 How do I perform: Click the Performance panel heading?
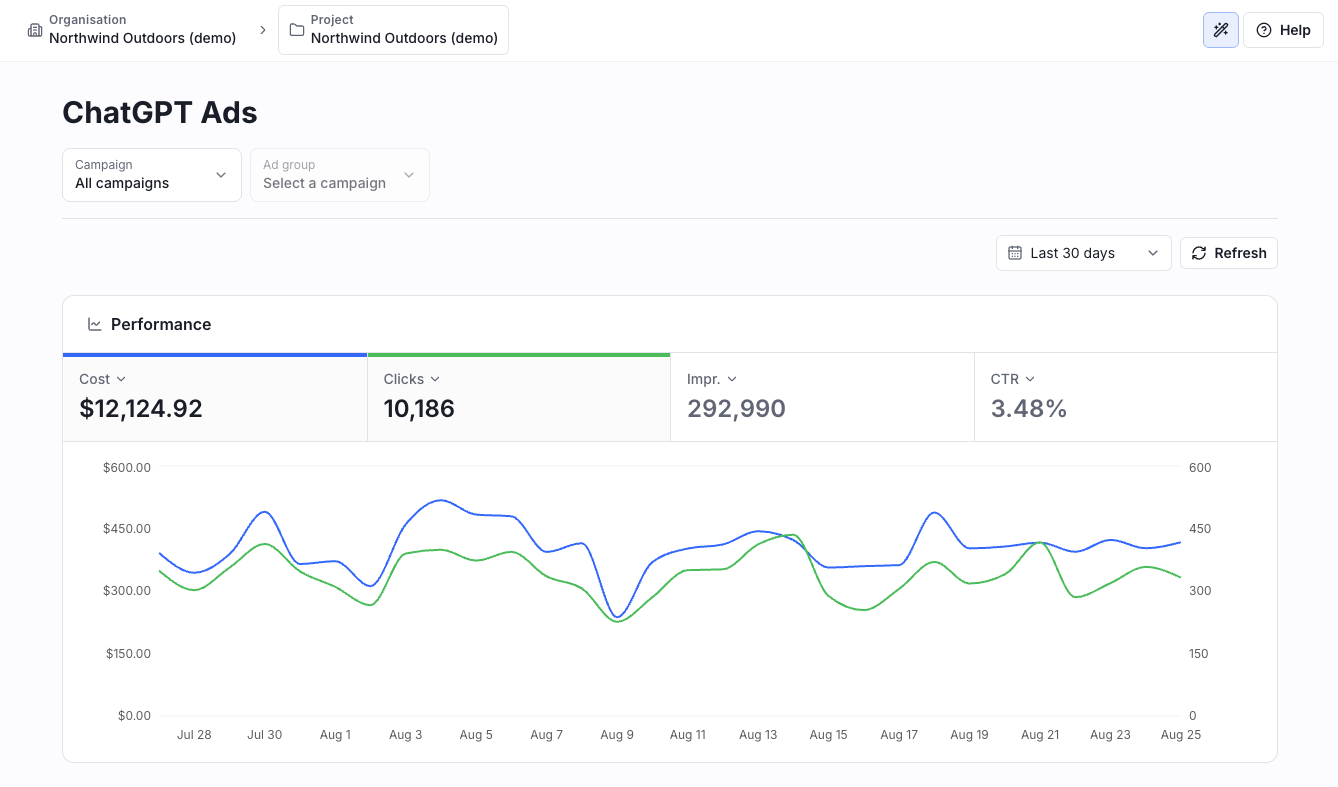pyautogui.click(x=161, y=324)
